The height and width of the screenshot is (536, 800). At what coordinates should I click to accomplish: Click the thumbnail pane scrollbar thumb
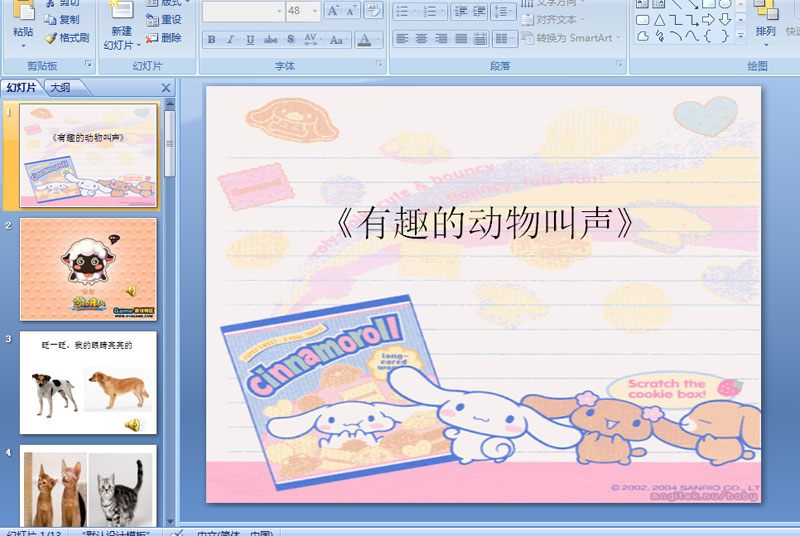[x=170, y=144]
